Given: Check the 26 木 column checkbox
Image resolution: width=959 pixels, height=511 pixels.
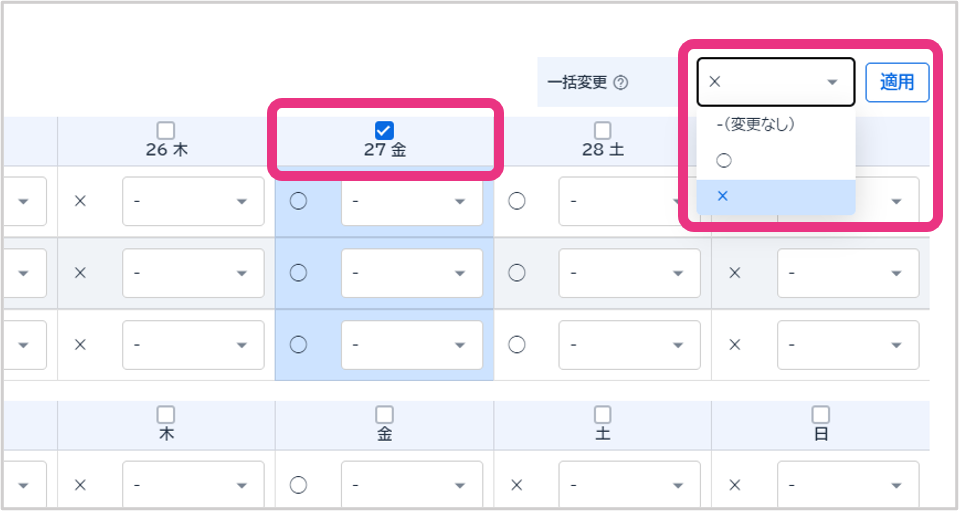Looking at the screenshot, I should 166,130.
